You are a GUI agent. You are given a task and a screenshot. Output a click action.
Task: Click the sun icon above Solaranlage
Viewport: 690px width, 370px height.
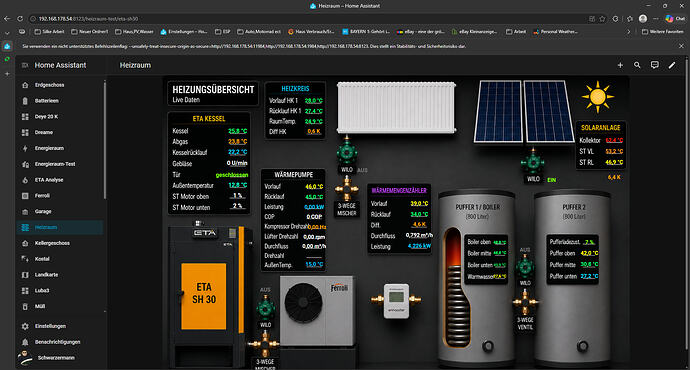click(x=597, y=97)
